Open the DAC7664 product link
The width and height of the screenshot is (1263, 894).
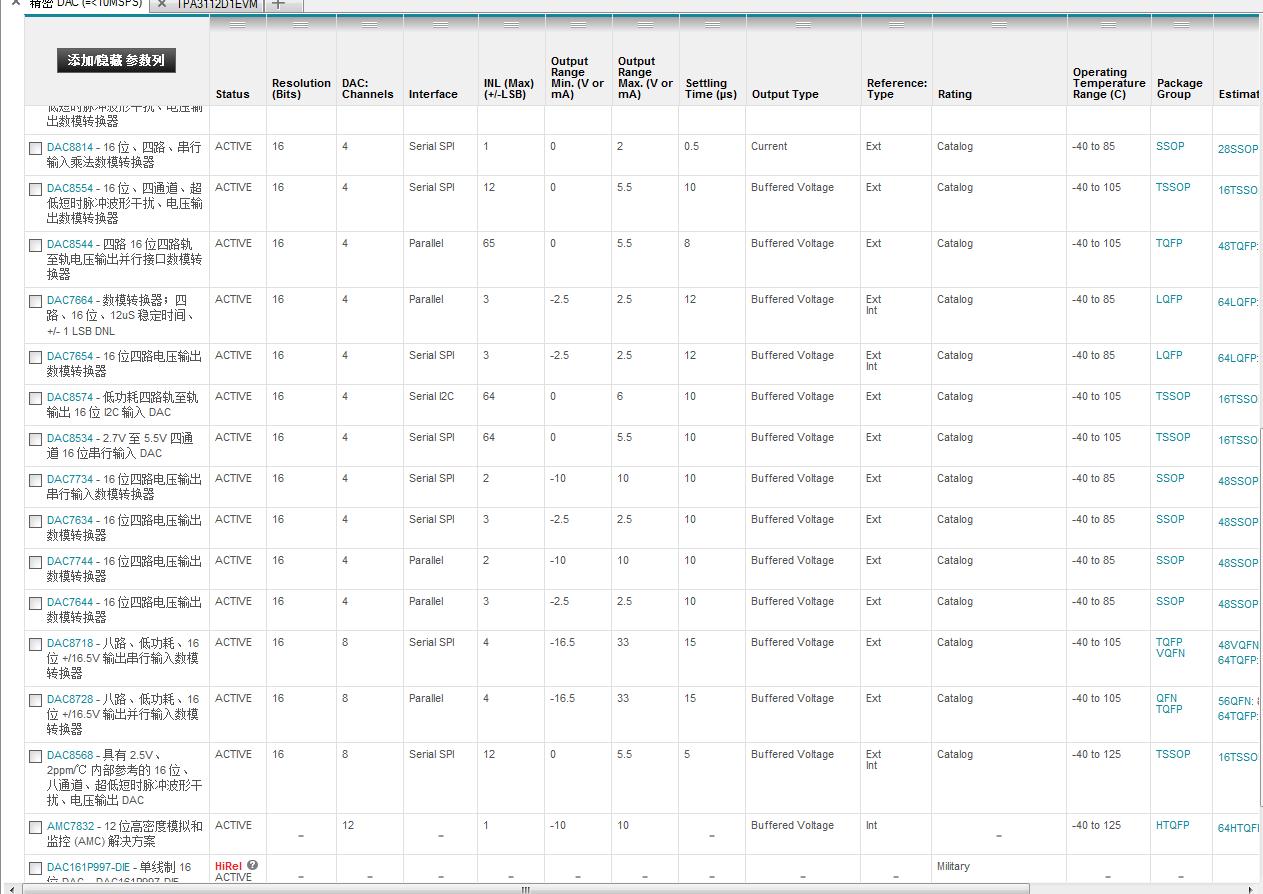[70, 300]
